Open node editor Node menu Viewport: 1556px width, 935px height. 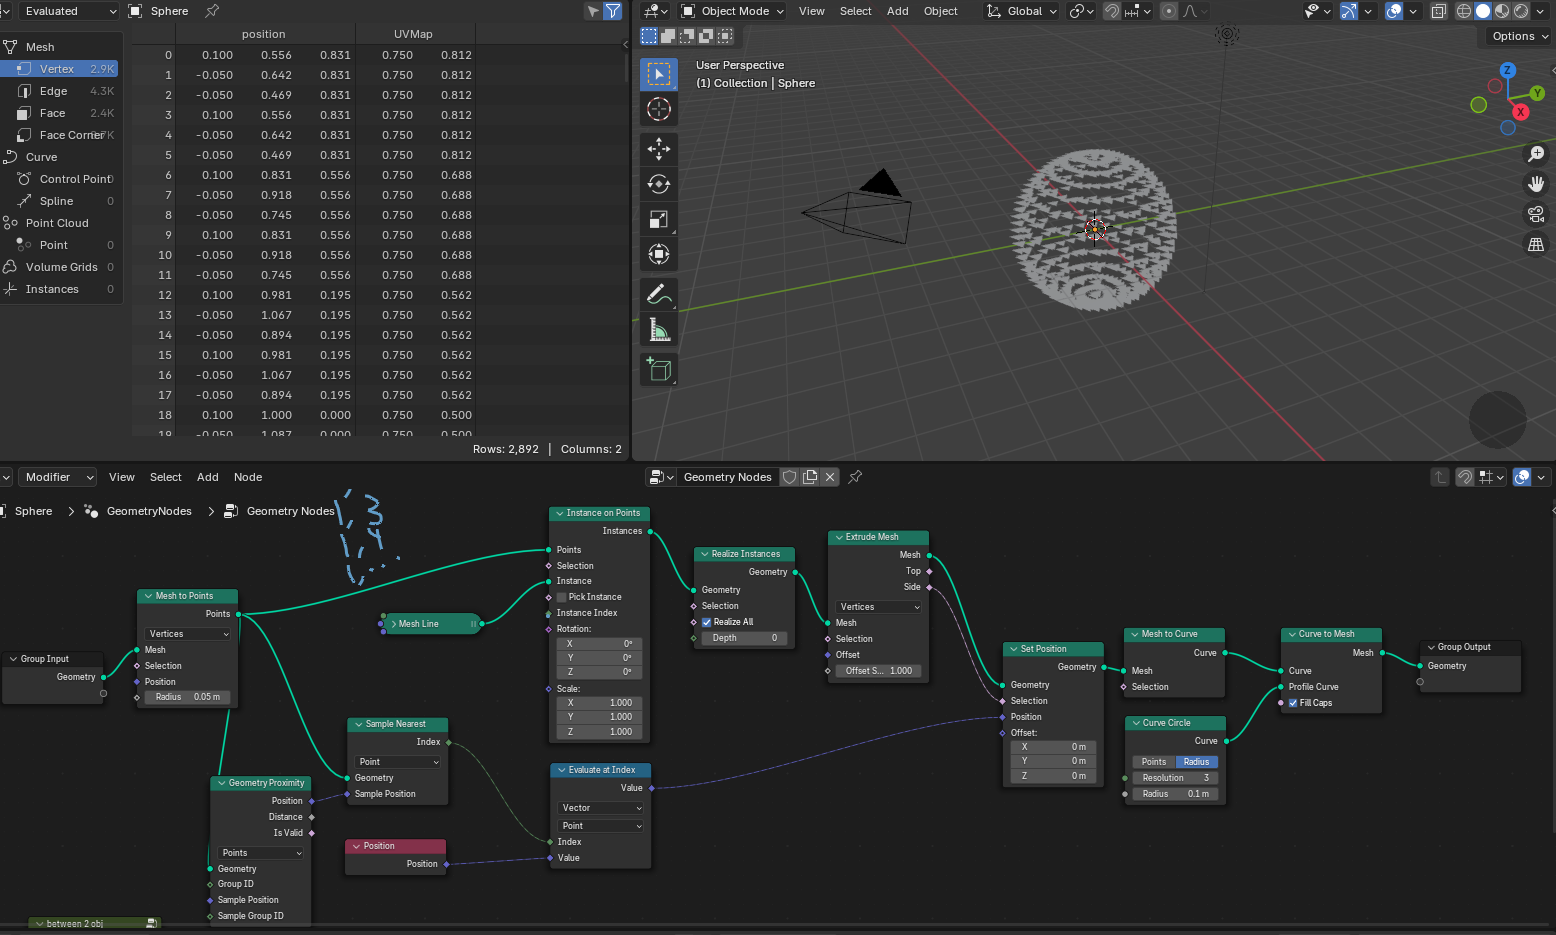coord(248,477)
